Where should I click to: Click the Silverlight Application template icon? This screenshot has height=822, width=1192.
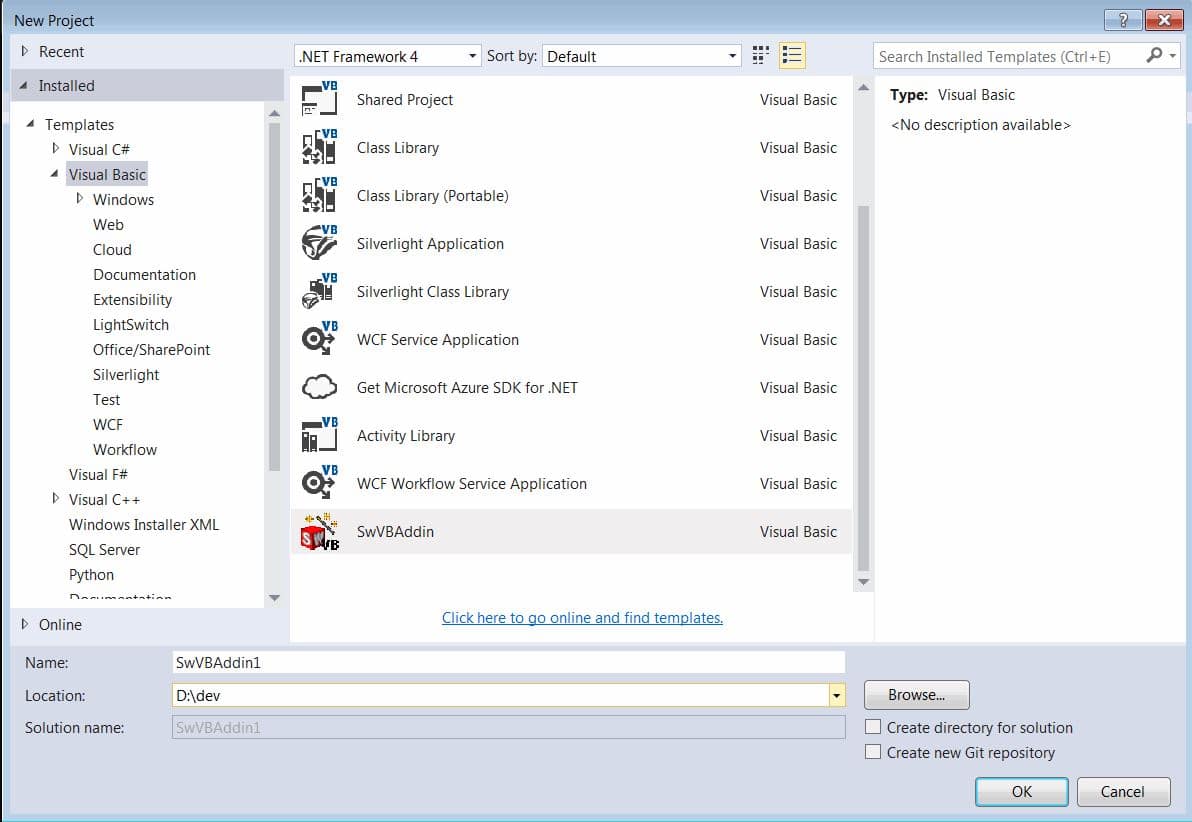pos(319,243)
